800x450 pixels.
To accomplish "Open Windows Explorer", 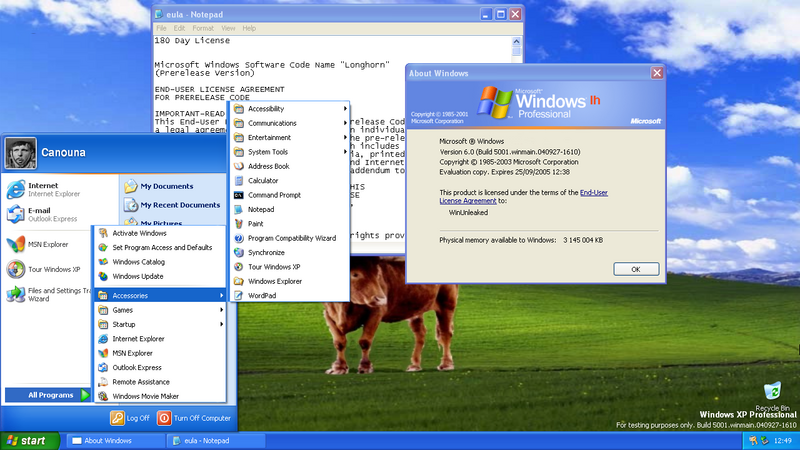I will pos(290,281).
